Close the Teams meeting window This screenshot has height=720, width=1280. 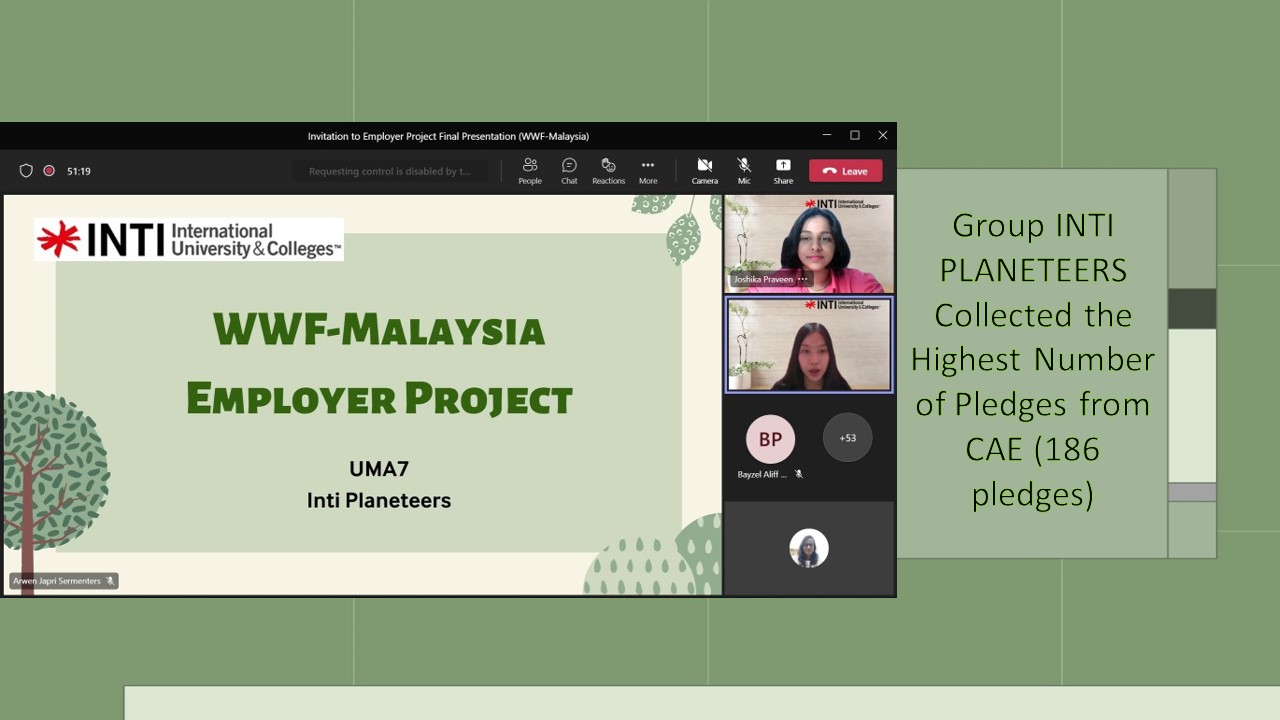(883, 135)
